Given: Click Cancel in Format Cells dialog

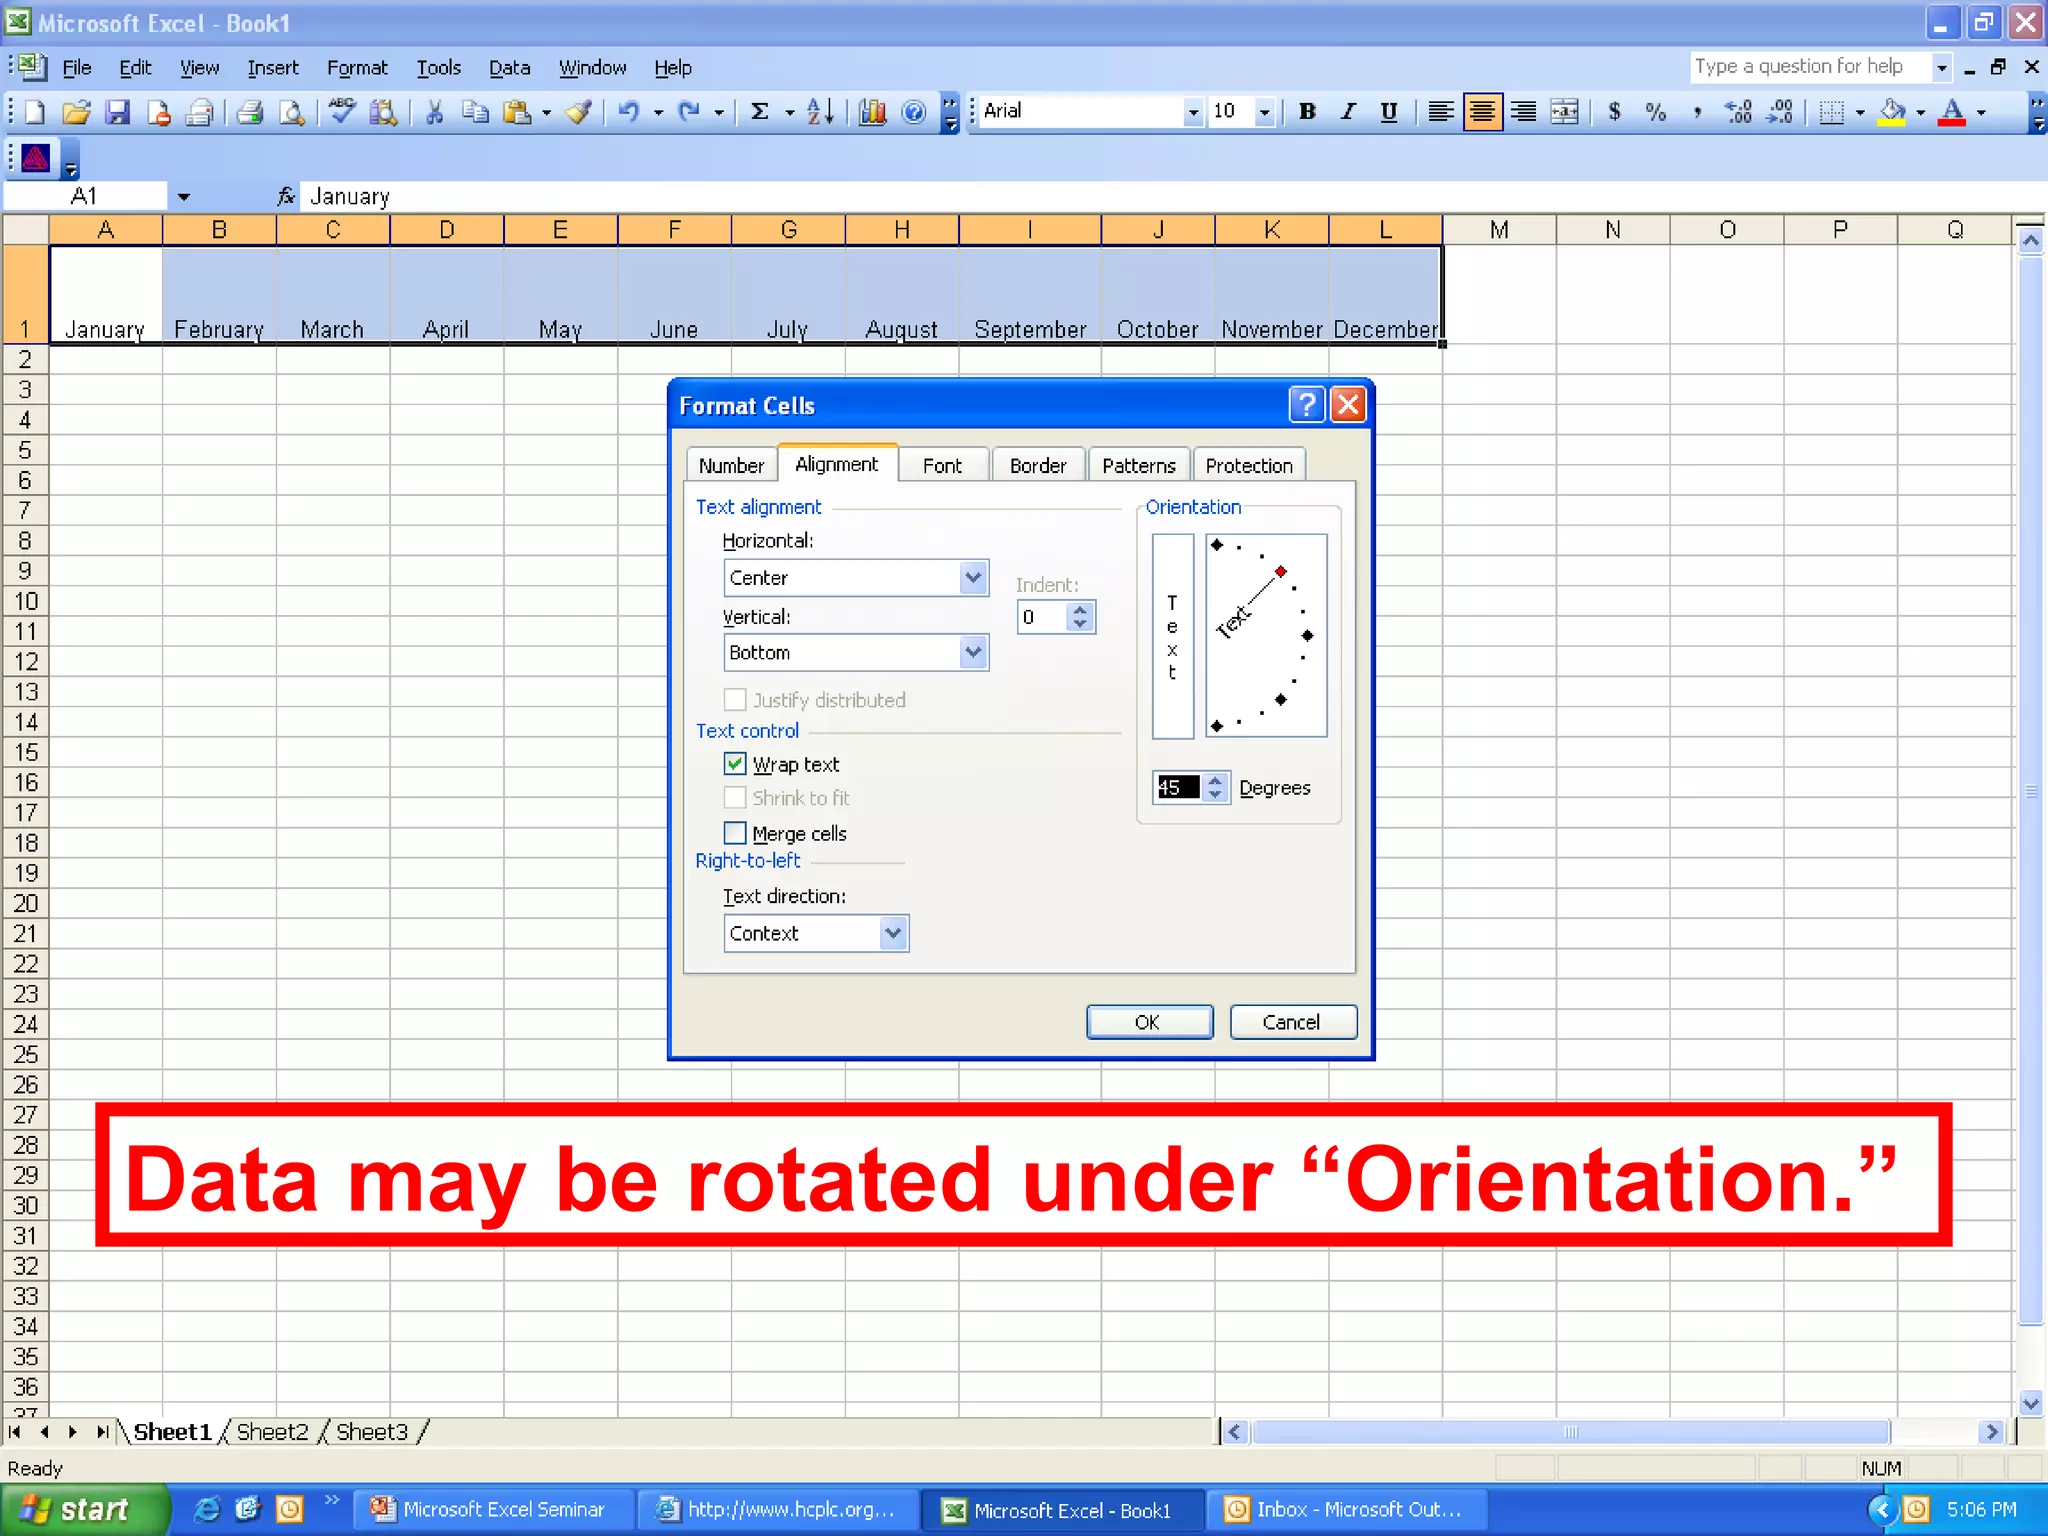Looking at the screenshot, I should click(1292, 1022).
